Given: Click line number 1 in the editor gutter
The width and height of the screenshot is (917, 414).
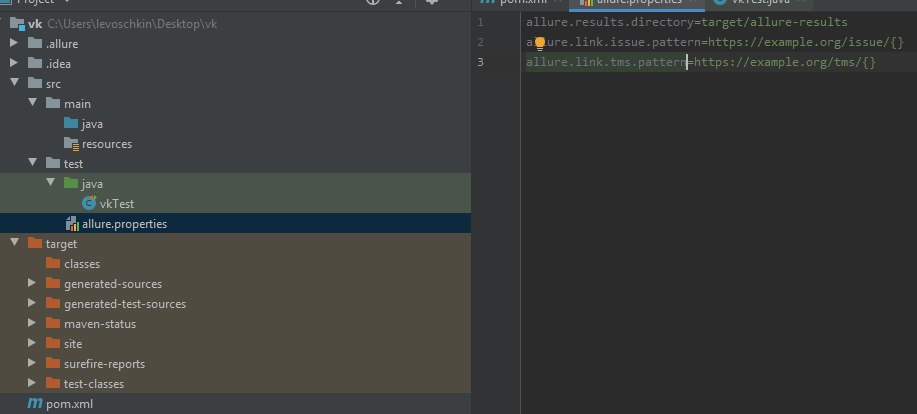Looking at the screenshot, I should 480,22.
